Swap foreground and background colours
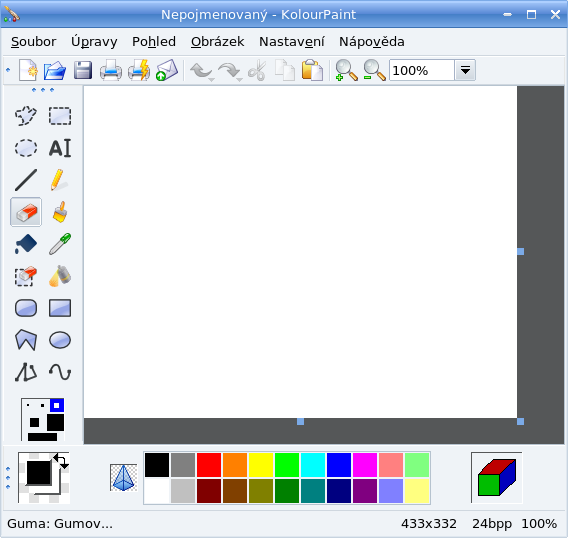The image size is (568, 538). pos(61,461)
